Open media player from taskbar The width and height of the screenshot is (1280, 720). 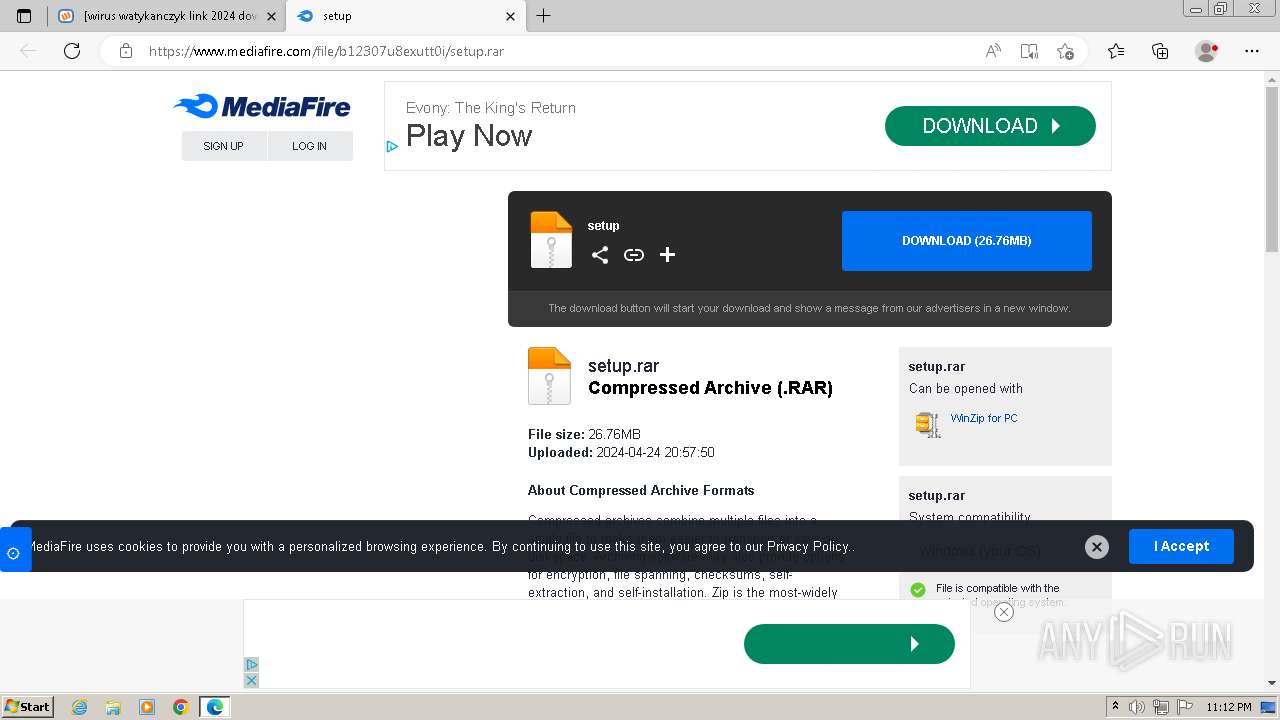click(x=147, y=707)
